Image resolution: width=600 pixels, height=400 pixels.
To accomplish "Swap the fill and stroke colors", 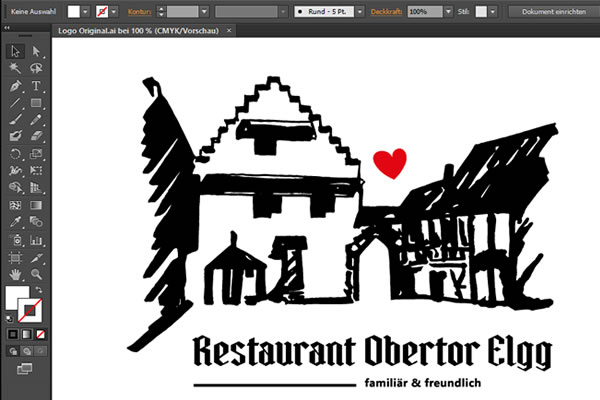I will [x=39, y=288].
